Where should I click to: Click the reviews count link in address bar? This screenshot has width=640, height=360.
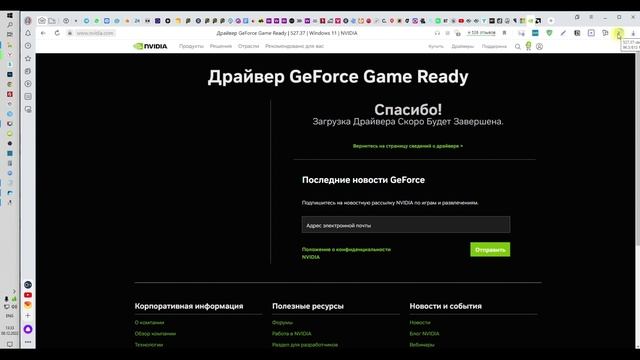[x=482, y=33]
